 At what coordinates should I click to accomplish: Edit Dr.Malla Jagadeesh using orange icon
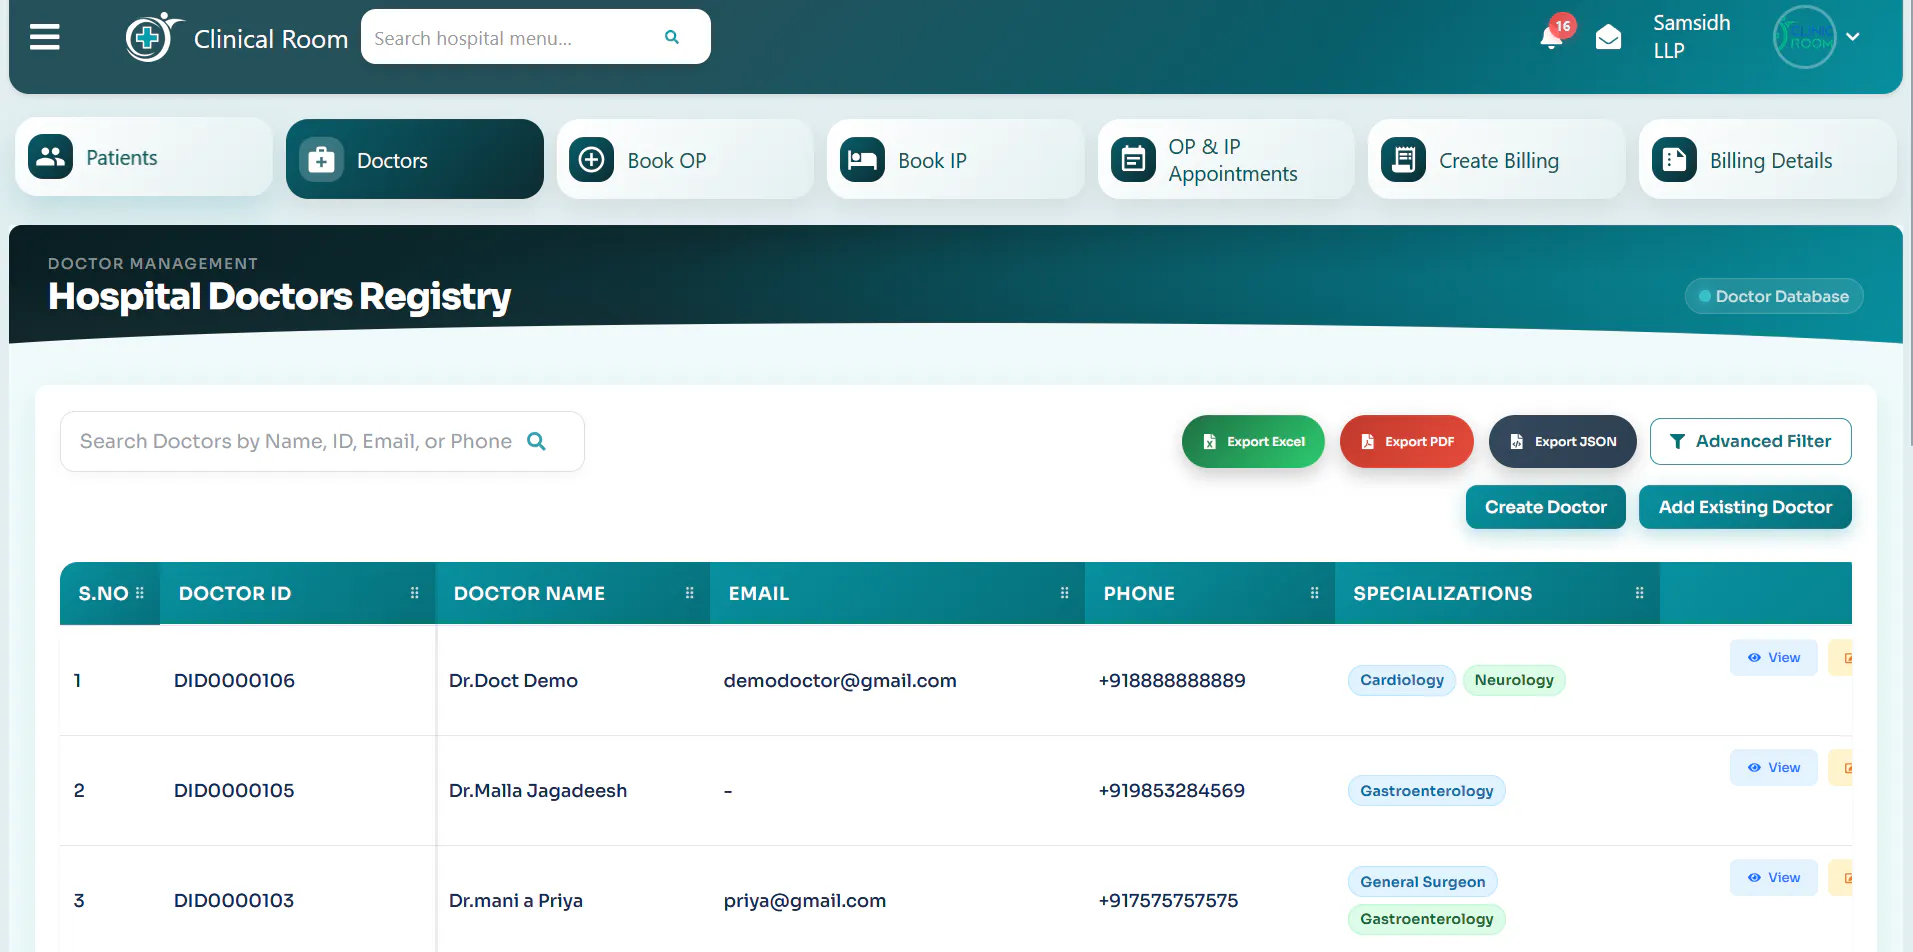coord(1842,767)
